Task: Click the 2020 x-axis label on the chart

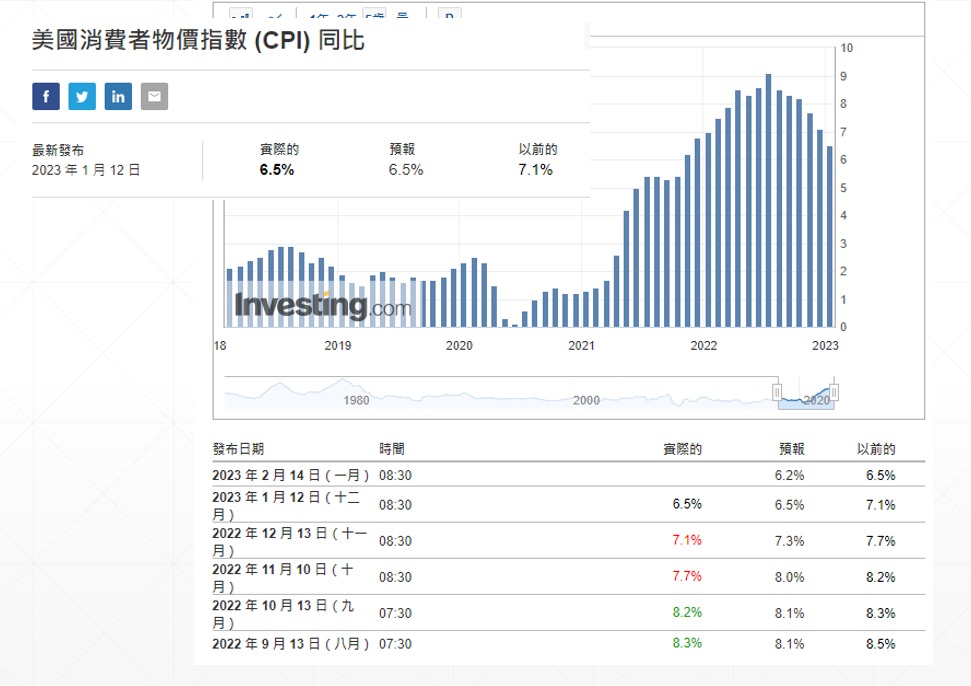Action: pyautogui.click(x=459, y=345)
